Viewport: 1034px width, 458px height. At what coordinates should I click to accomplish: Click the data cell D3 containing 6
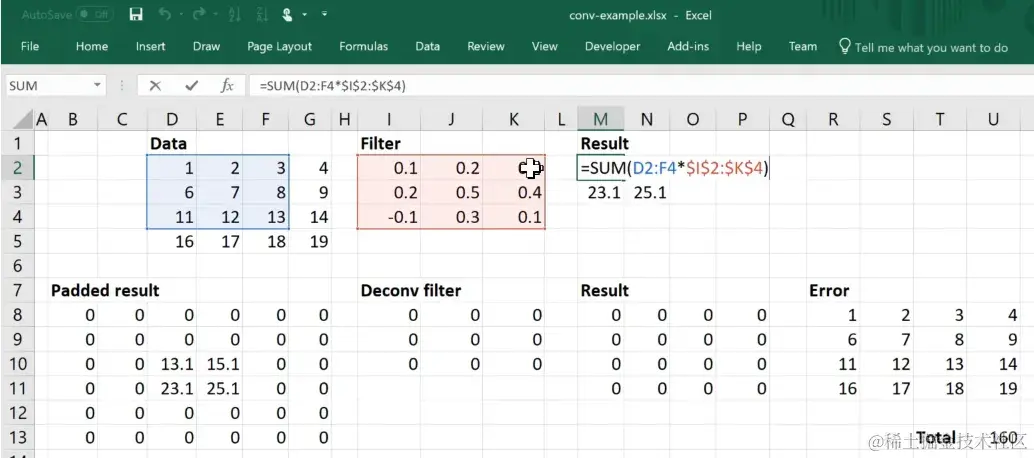click(x=171, y=192)
